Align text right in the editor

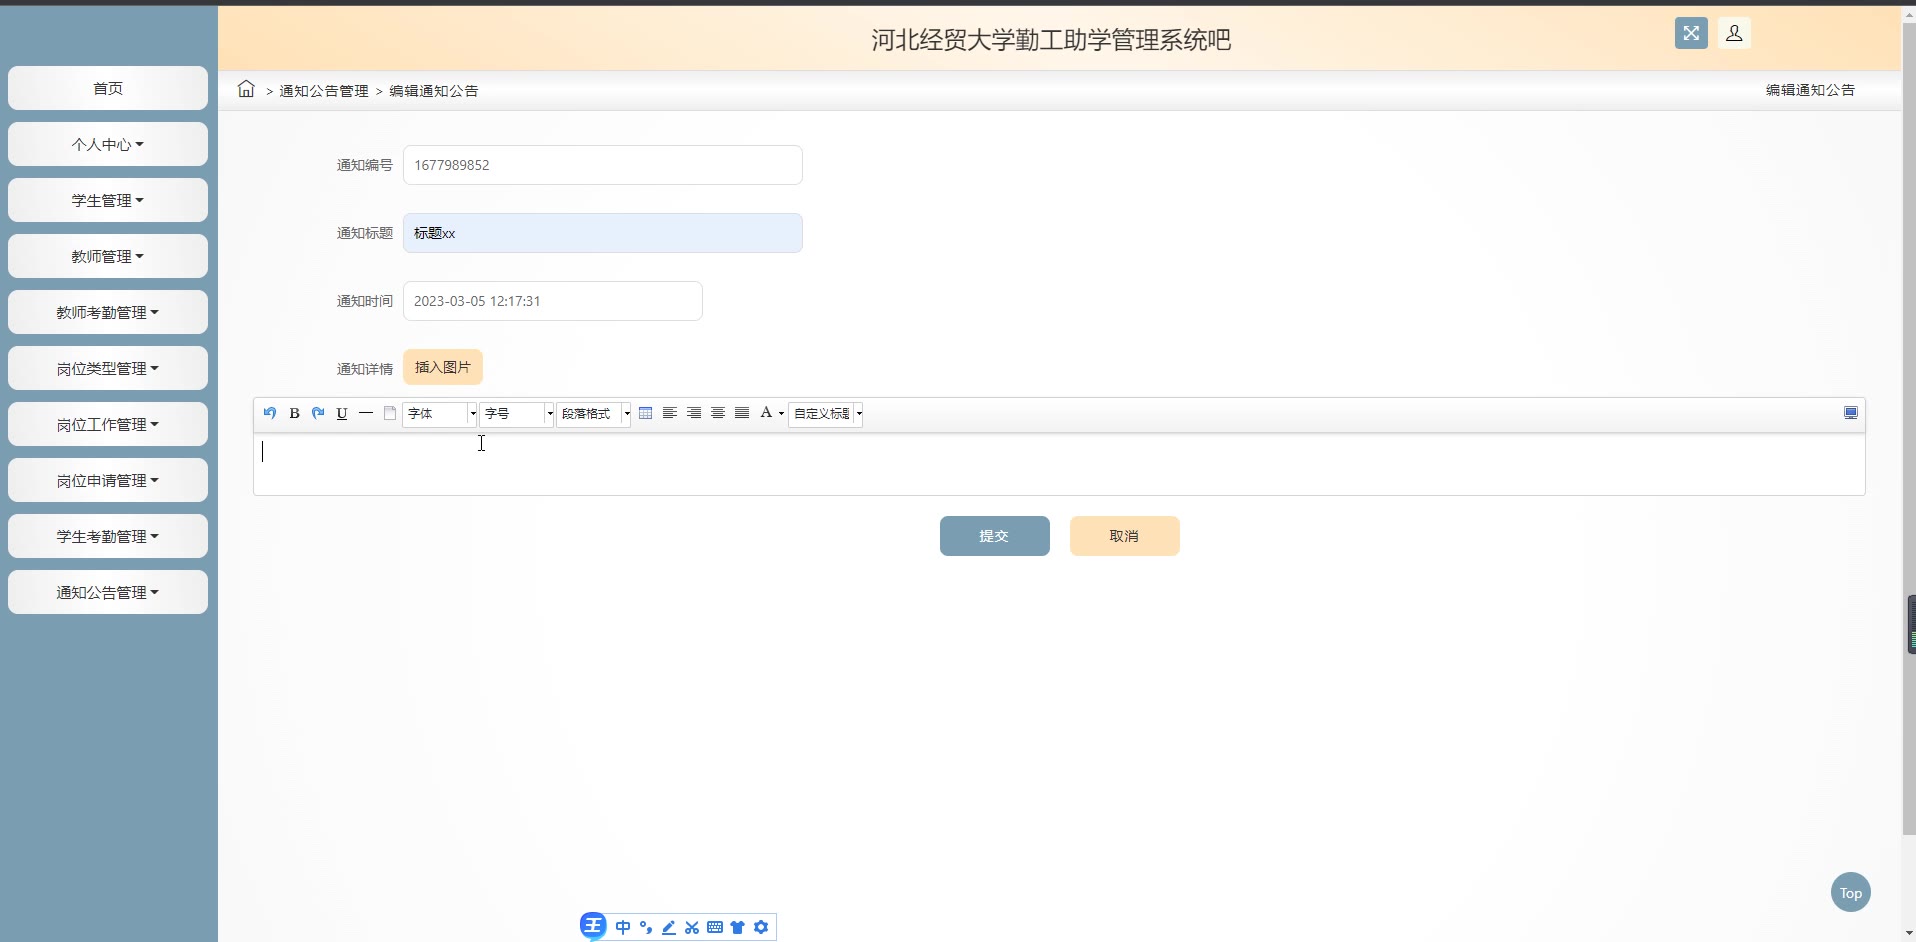694,413
